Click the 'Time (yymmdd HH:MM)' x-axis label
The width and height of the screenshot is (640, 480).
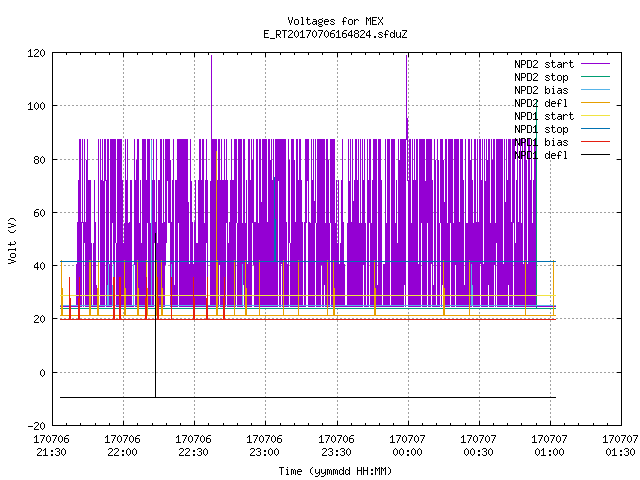pyautogui.click(x=335, y=471)
